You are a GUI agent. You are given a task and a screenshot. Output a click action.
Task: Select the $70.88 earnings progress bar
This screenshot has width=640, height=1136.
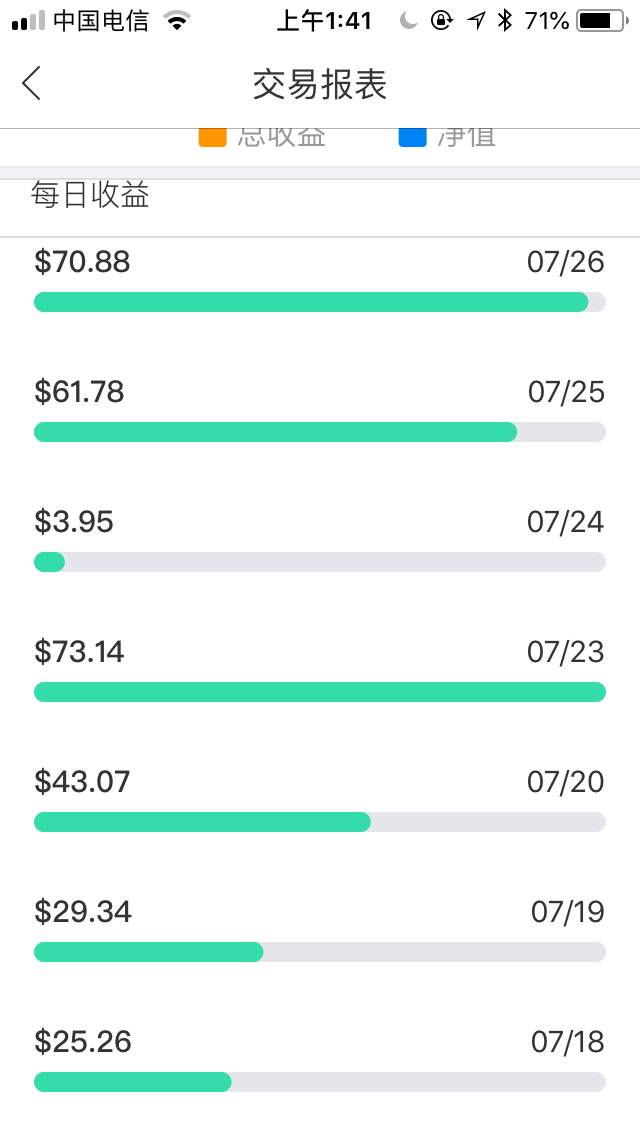tap(319, 302)
